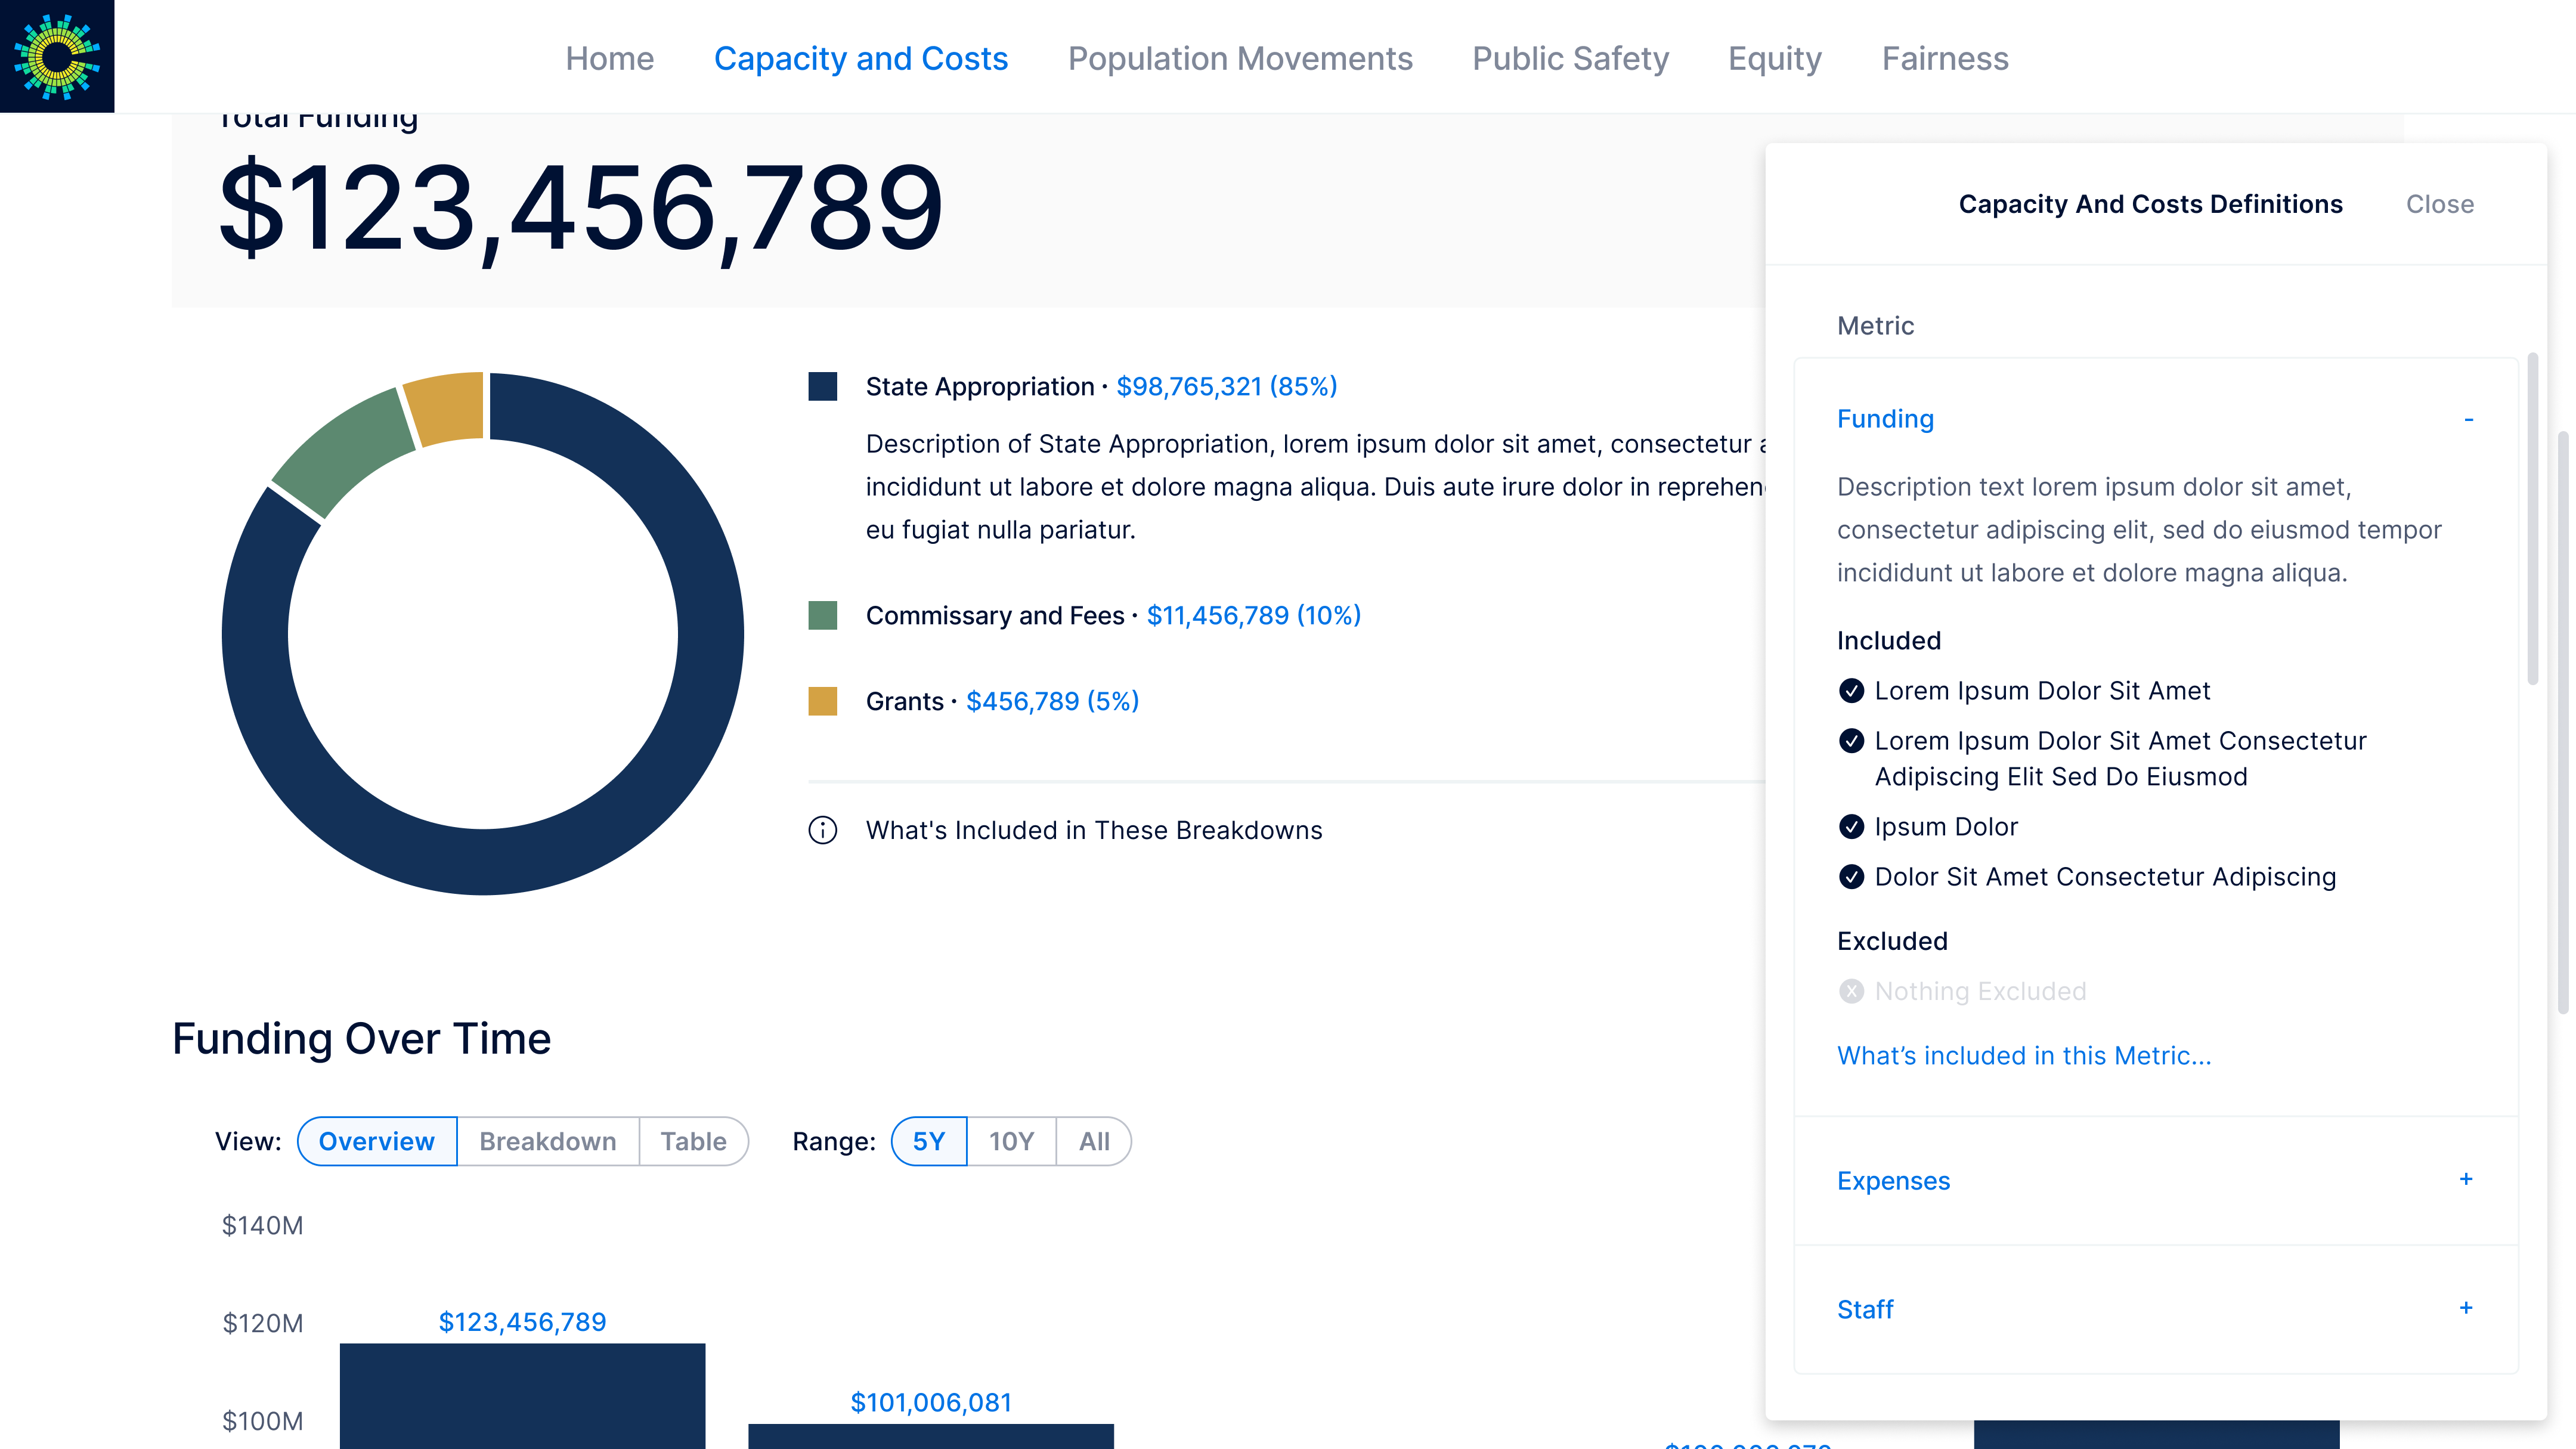Click checkmark icon next to Ipsum Dolor
Screen dimensions: 2576x1449
tap(1851, 827)
